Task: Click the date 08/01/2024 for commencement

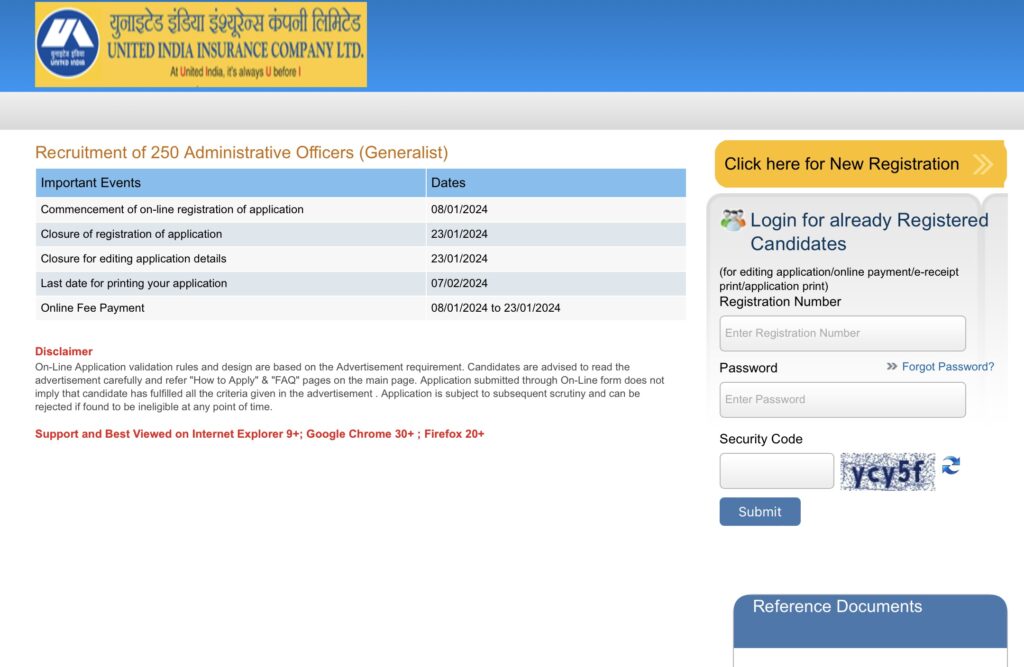Action: pyautogui.click(x=459, y=210)
